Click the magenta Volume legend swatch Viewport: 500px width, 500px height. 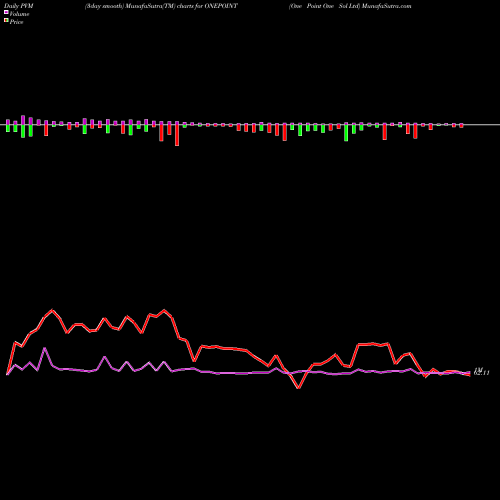pos(6,13)
